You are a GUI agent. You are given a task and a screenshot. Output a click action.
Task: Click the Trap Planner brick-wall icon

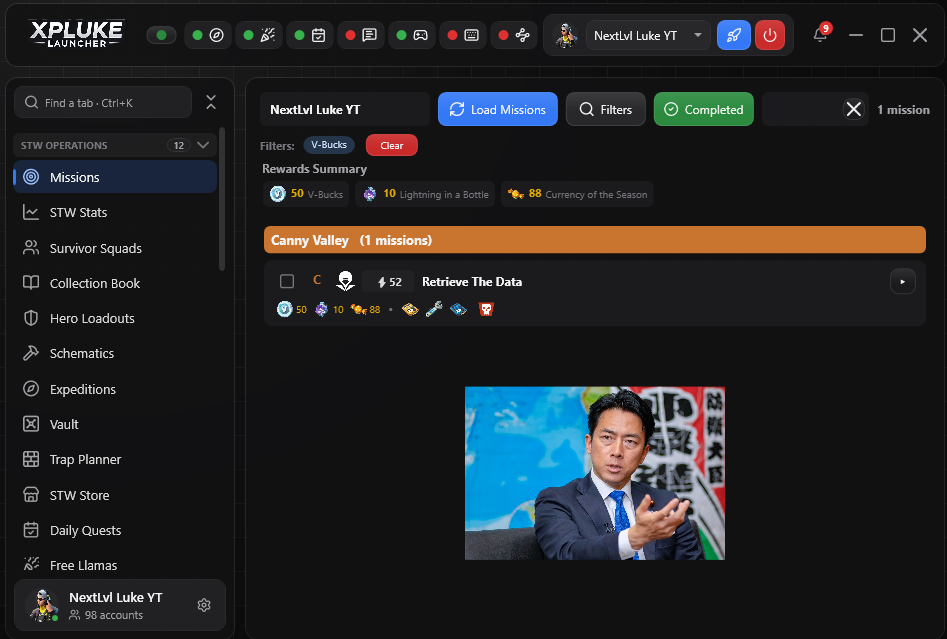[31, 460]
